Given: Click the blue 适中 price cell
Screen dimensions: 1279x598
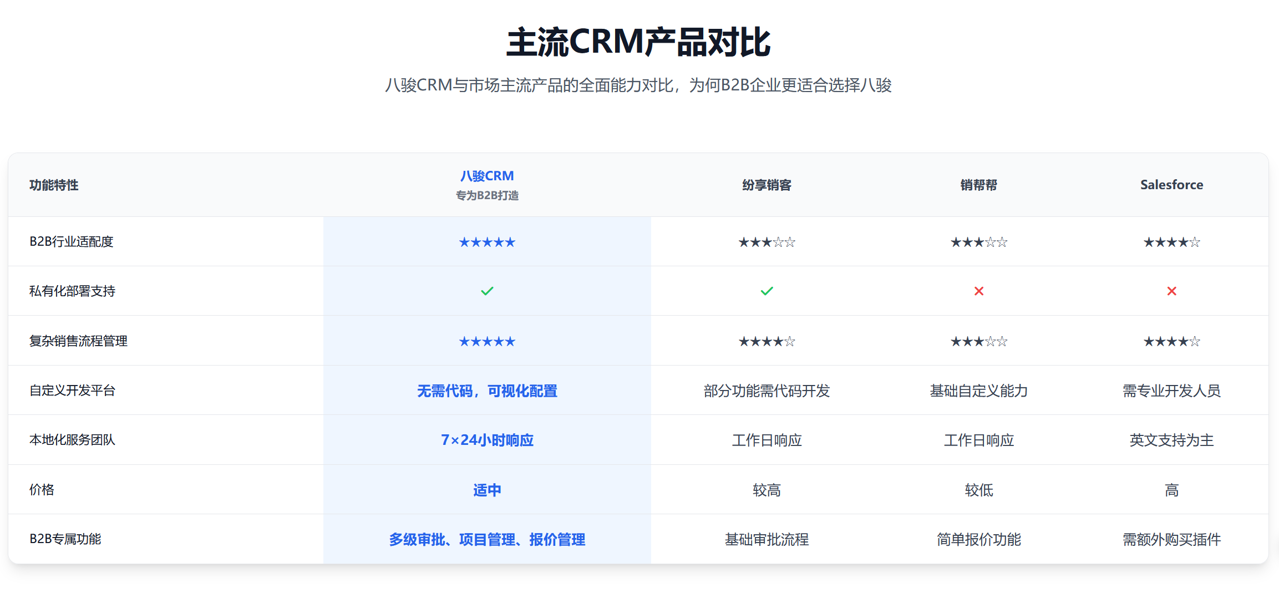Looking at the screenshot, I should tap(487, 490).
